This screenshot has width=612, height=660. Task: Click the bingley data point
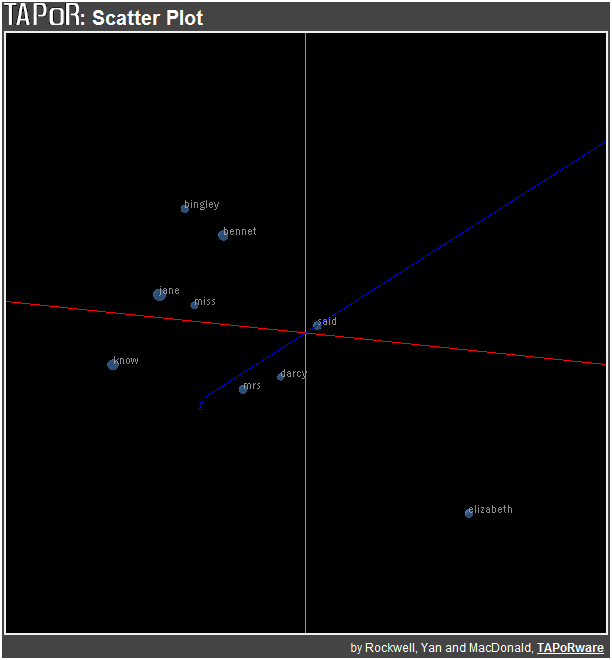coord(184,209)
